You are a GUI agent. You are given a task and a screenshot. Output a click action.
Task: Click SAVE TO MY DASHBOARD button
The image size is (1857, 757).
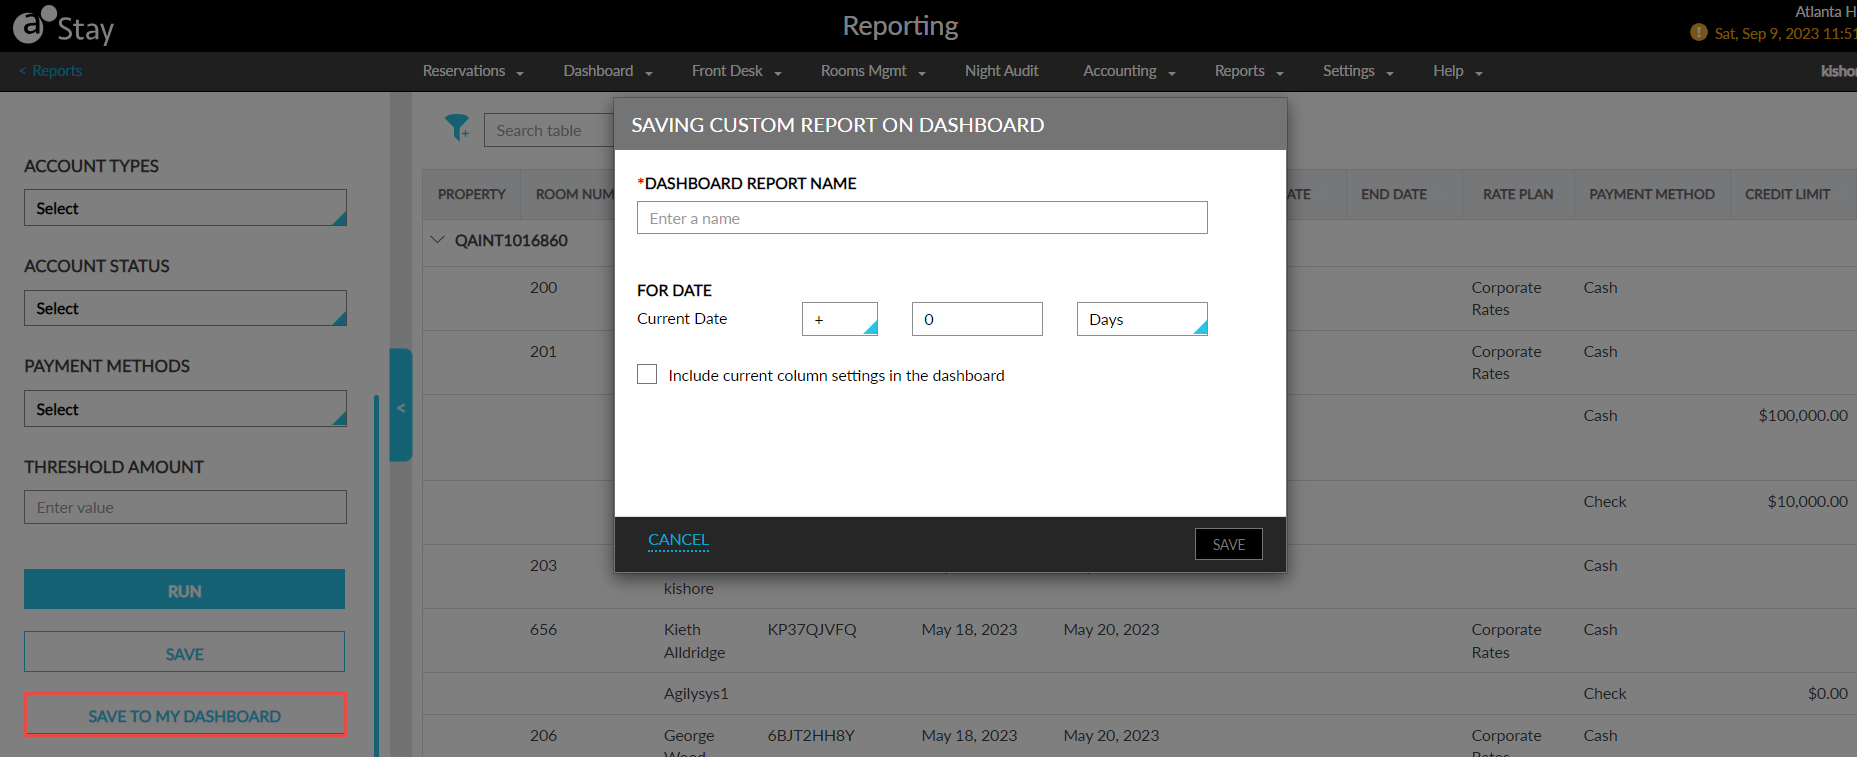click(185, 715)
